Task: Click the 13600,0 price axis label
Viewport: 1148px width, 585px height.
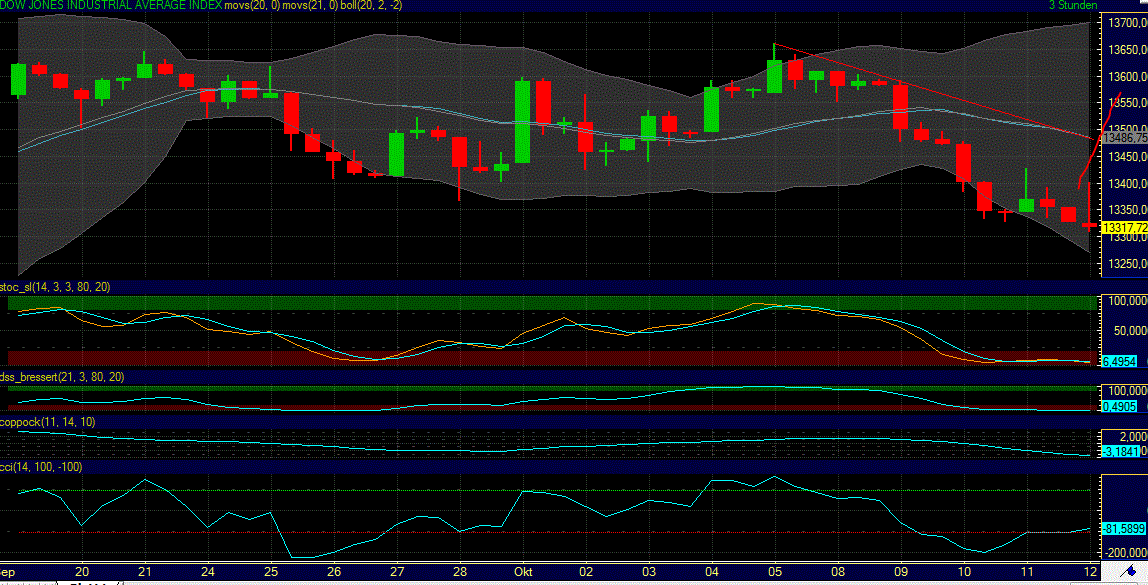Action: point(1128,77)
